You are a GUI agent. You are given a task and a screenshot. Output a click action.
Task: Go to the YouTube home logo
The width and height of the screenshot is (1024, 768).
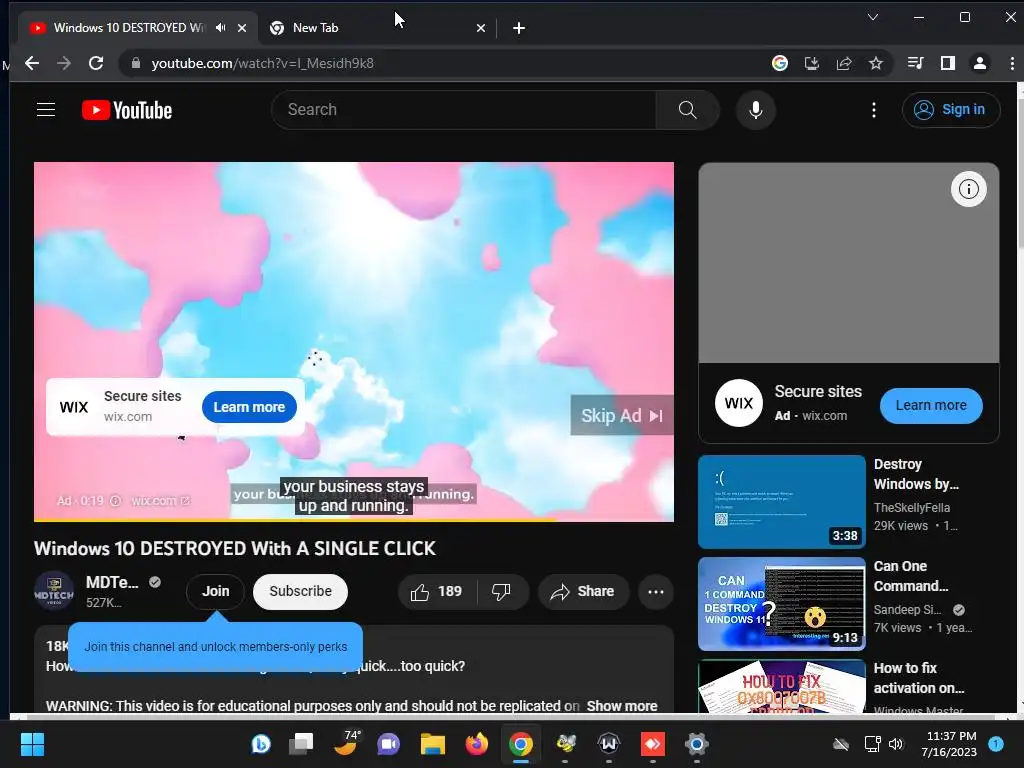[127, 110]
